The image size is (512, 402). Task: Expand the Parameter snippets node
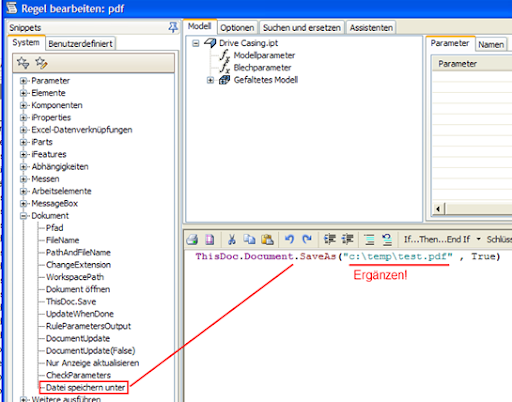point(23,81)
